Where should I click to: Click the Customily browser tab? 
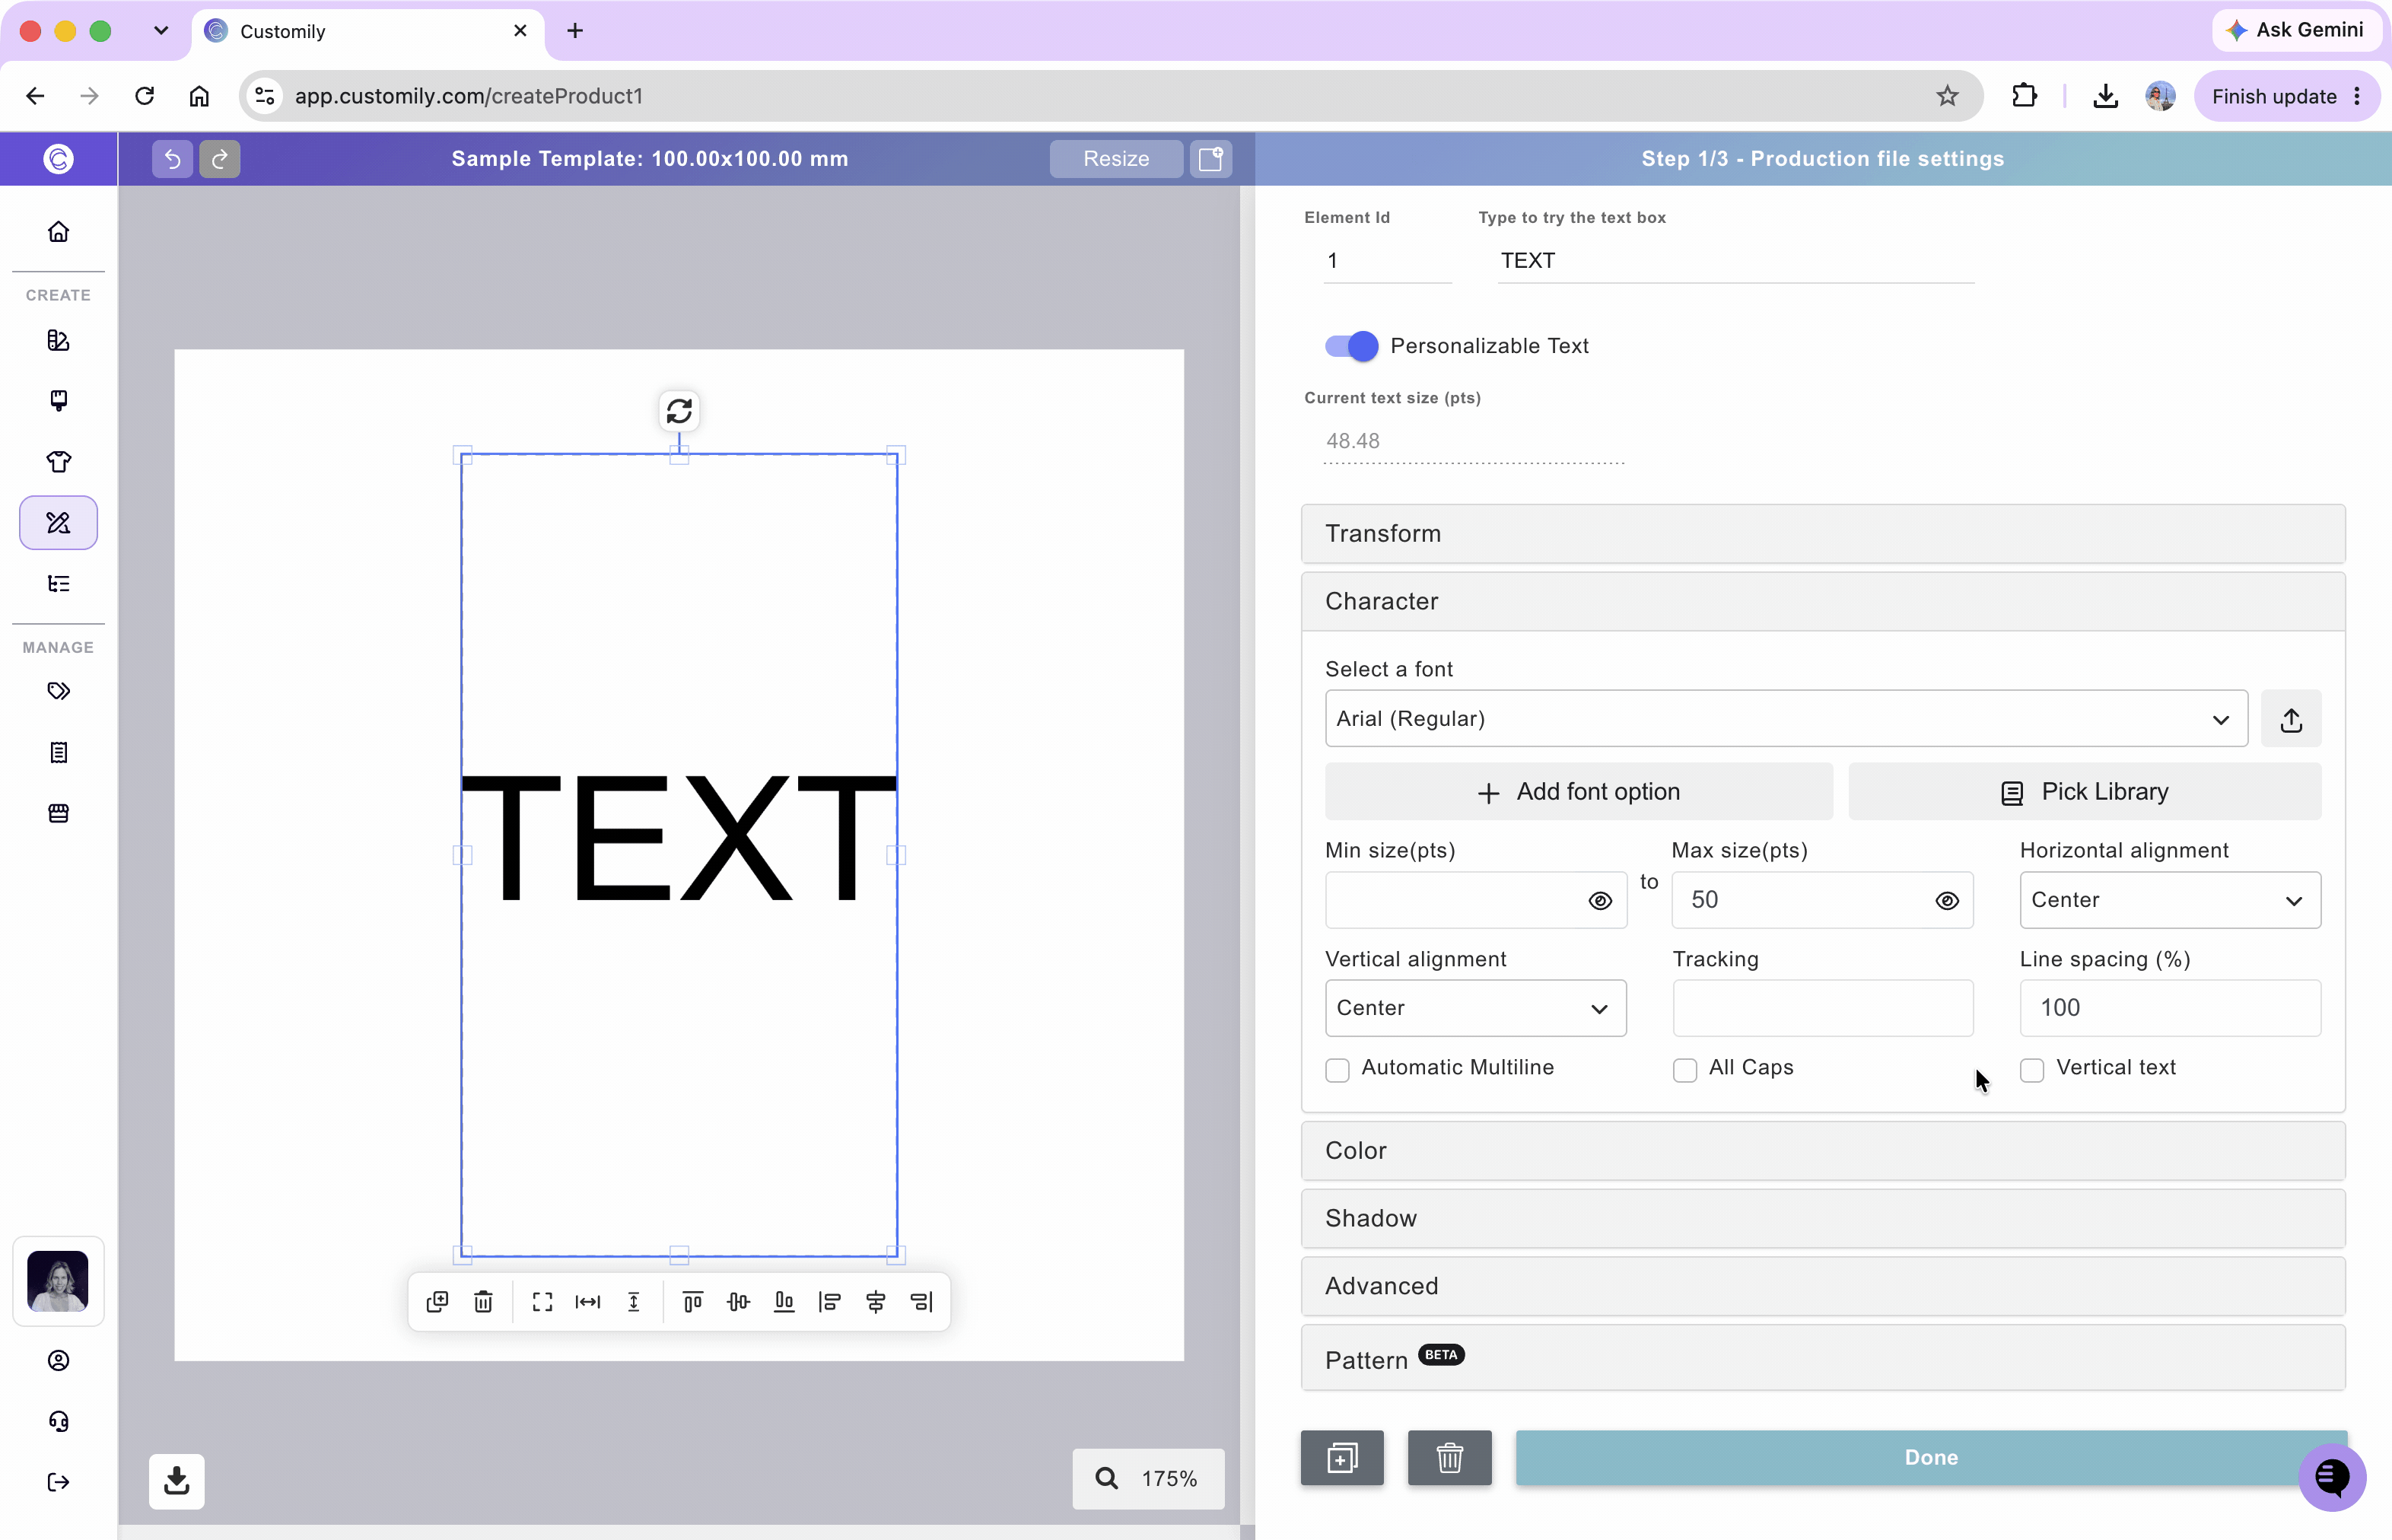[x=367, y=31]
